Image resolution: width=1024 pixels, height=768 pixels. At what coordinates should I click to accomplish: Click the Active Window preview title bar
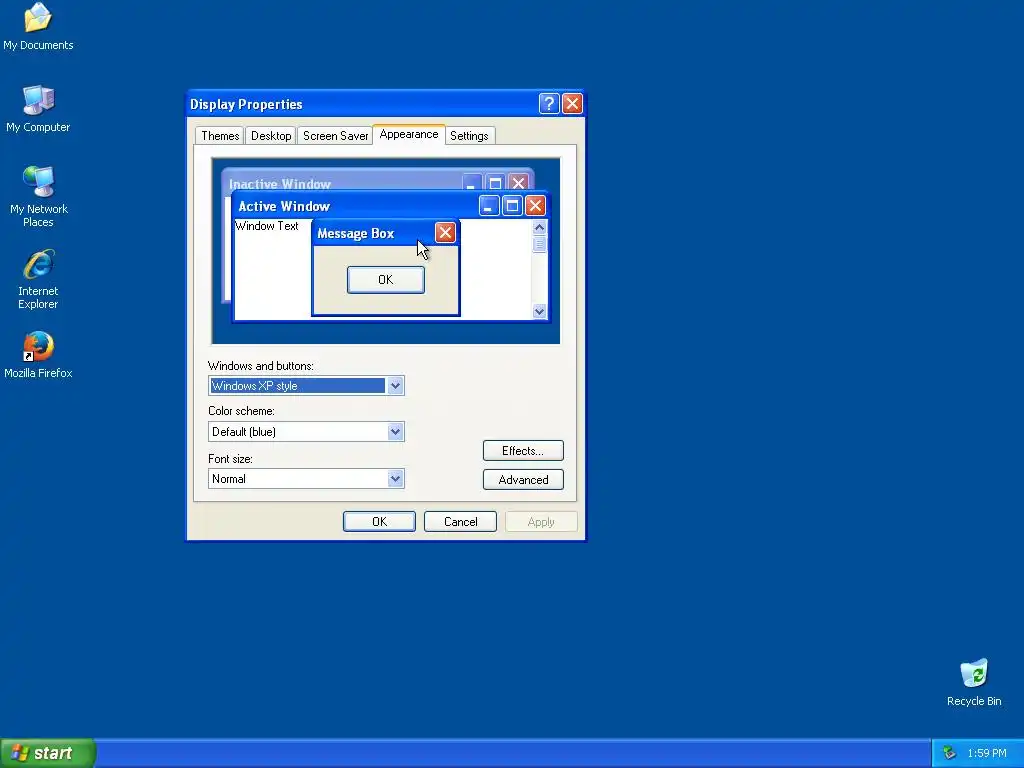pyautogui.click(x=391, y=206)
